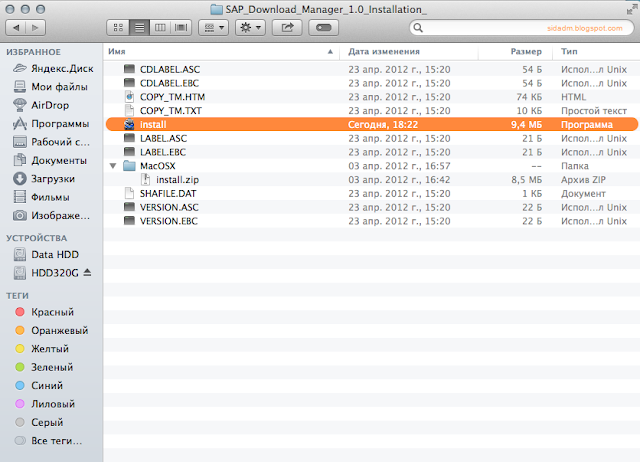Filter by the Зеленый tag
The height and width of the screenshot is (462, 640).
point(44,367)
